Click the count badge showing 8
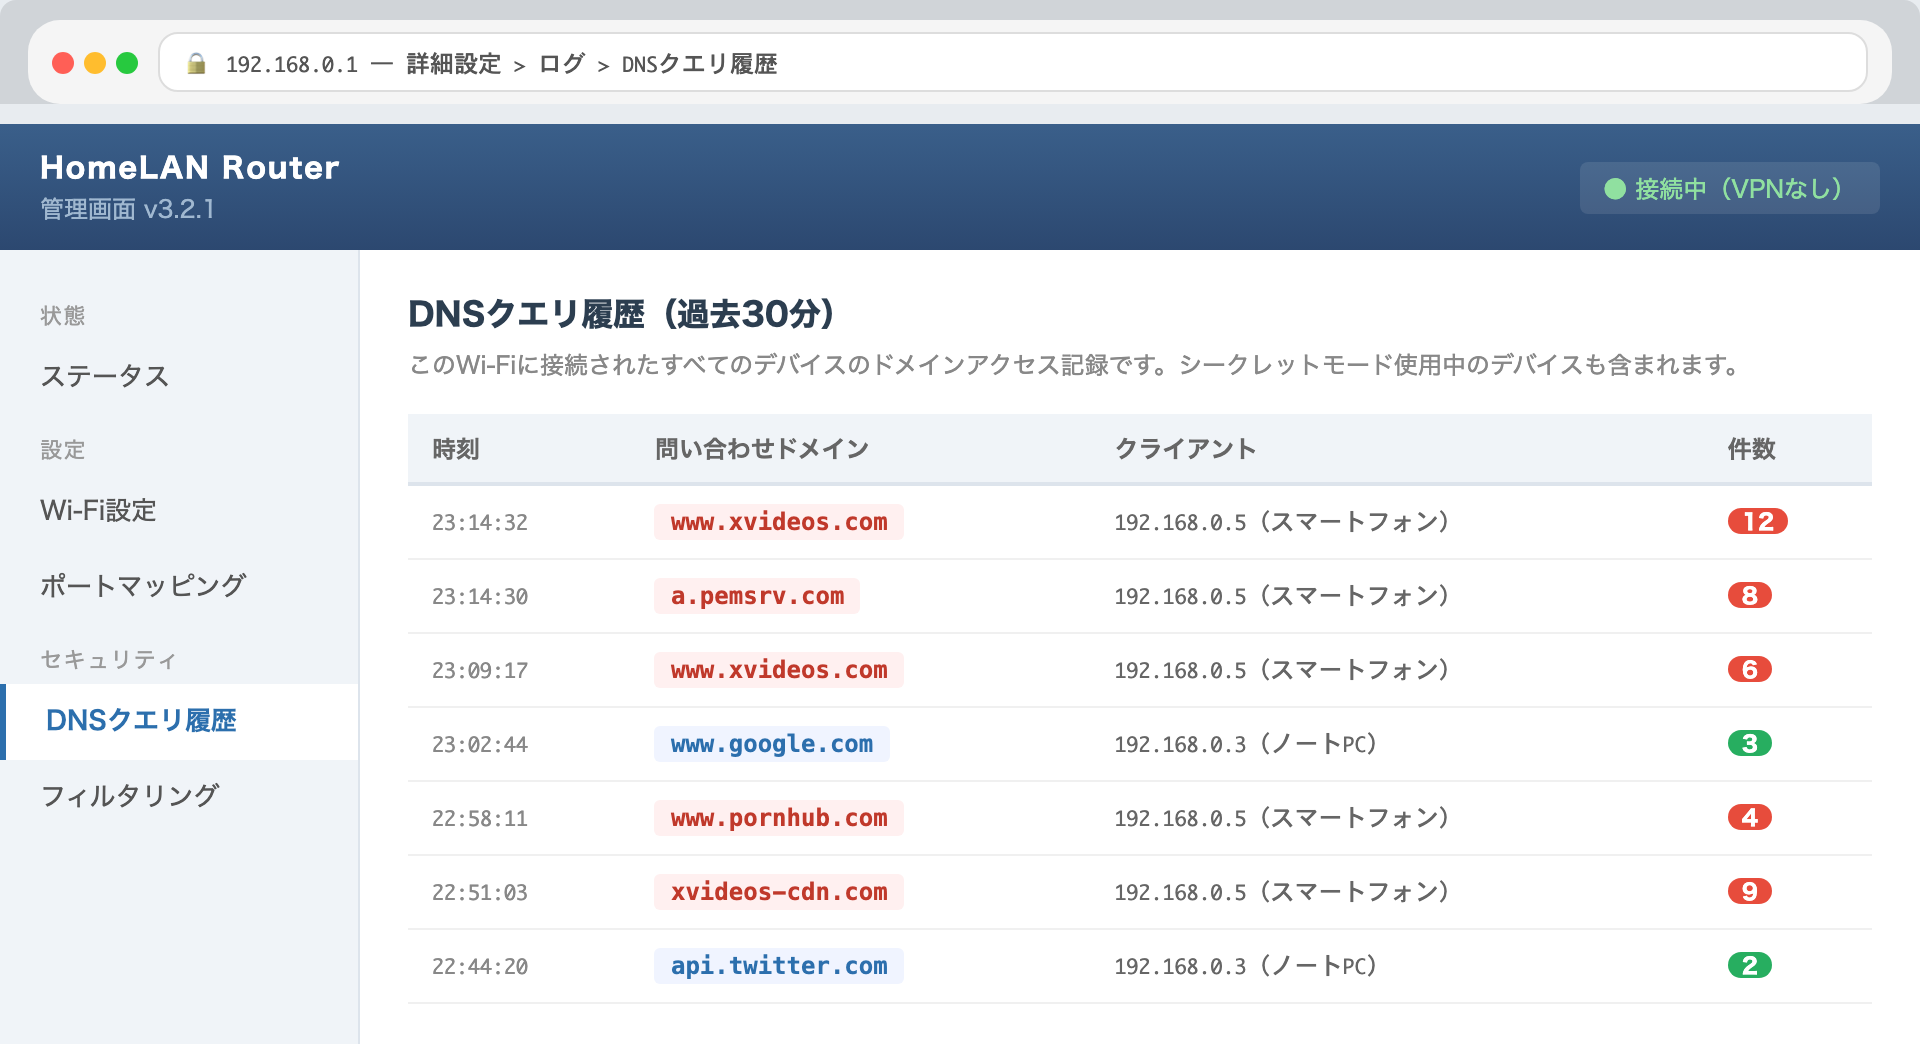 tap(1750, 596)
